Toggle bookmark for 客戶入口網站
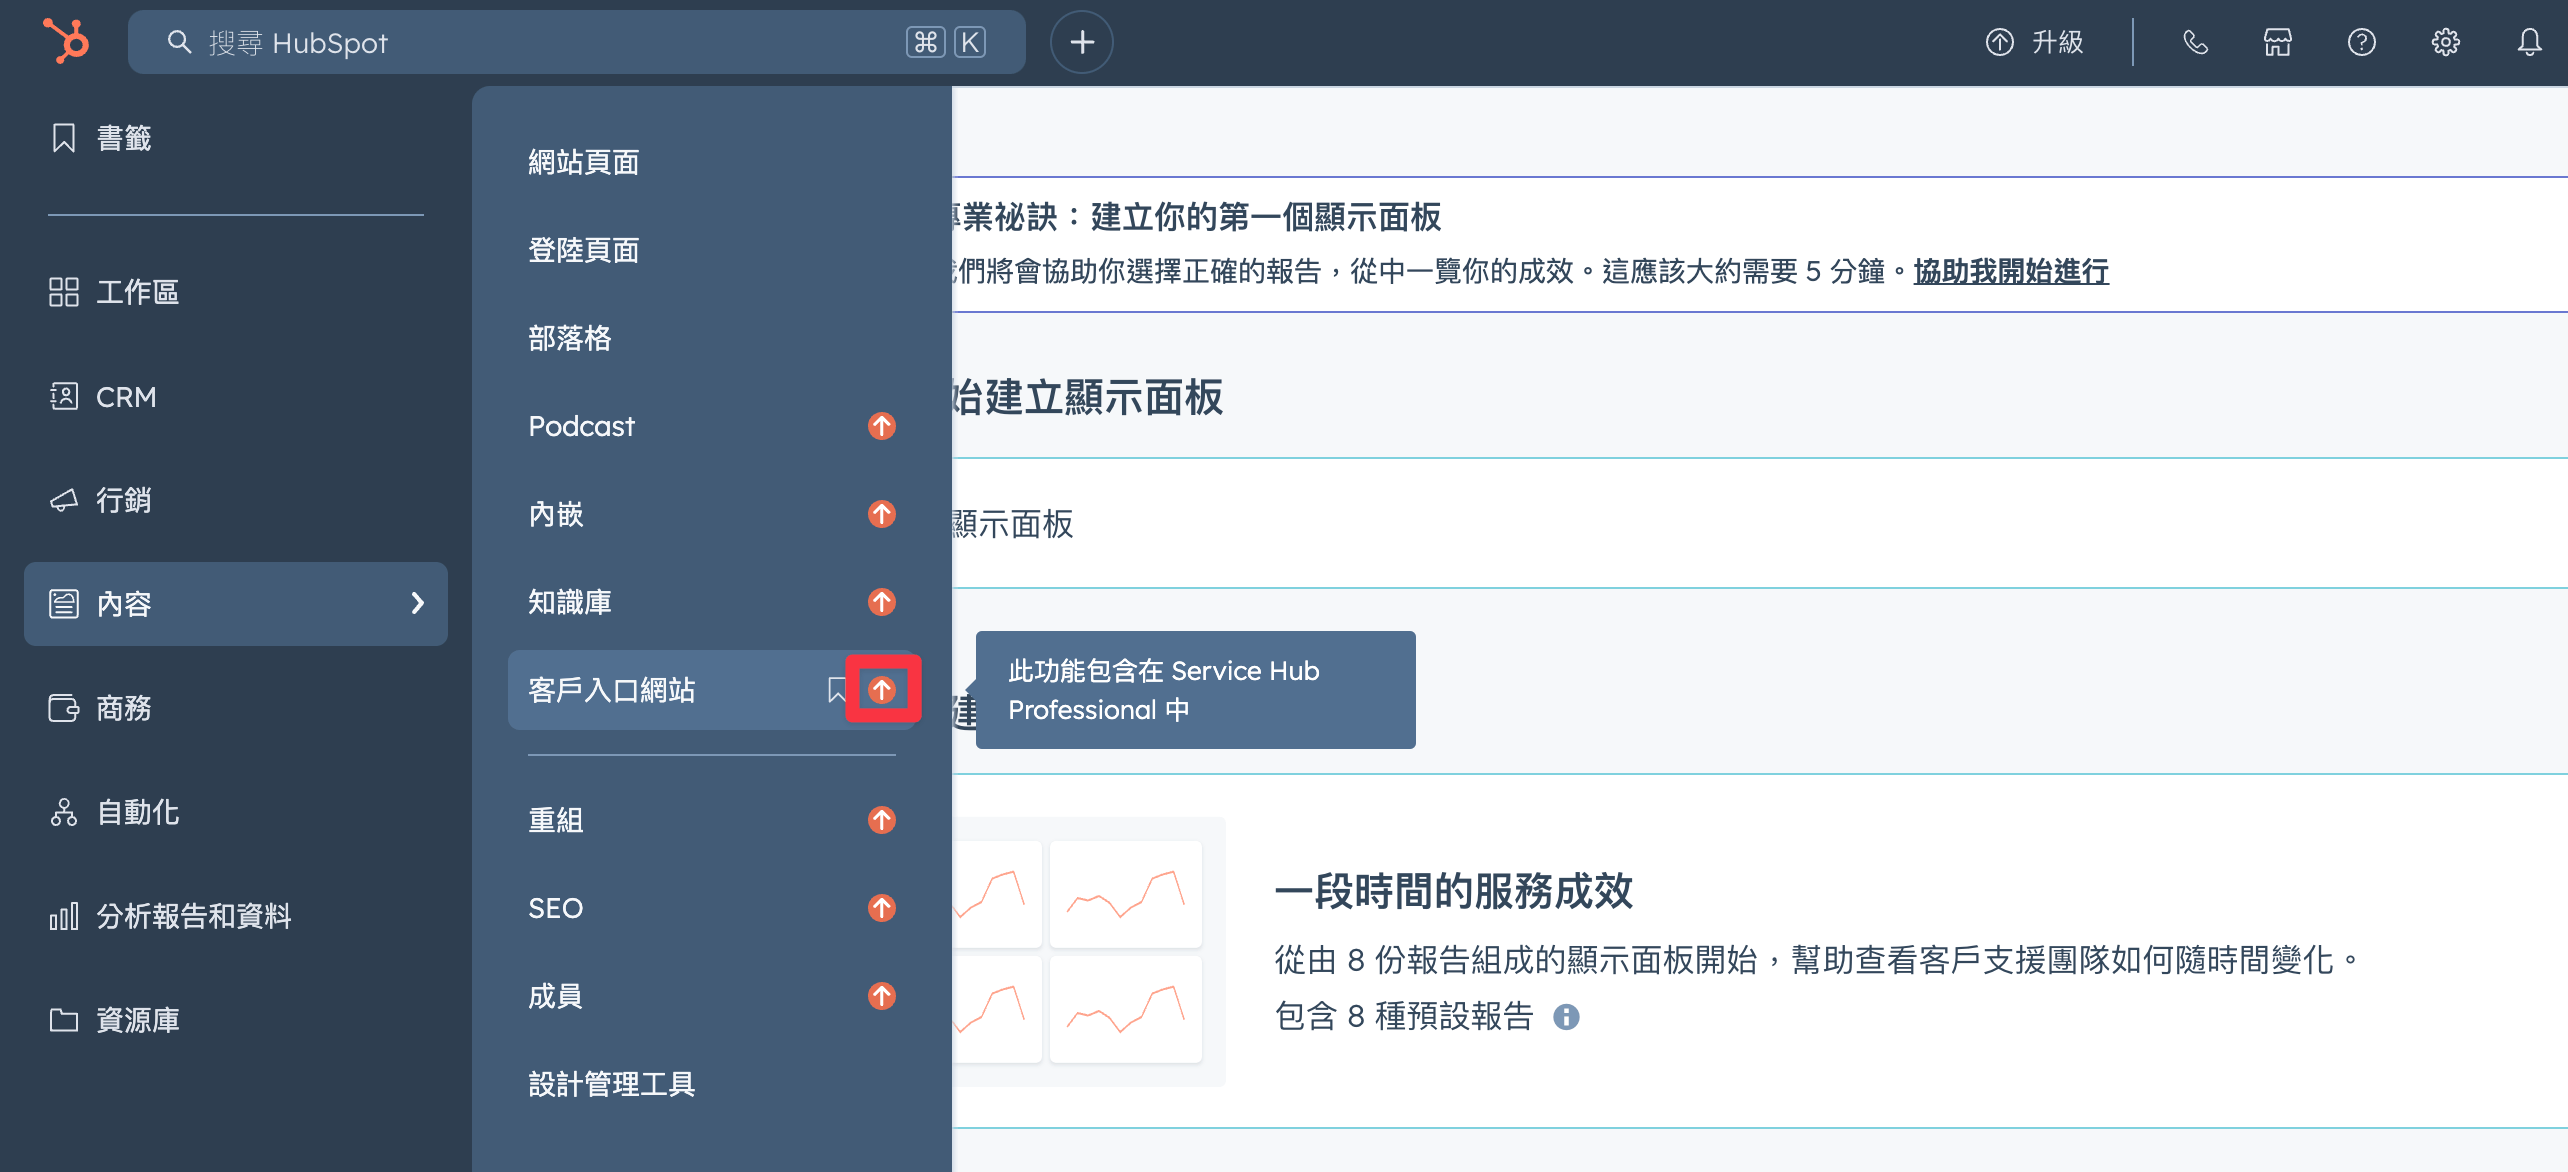Viewport: 2568px width, 1172px height. click(x=836, y=689)
